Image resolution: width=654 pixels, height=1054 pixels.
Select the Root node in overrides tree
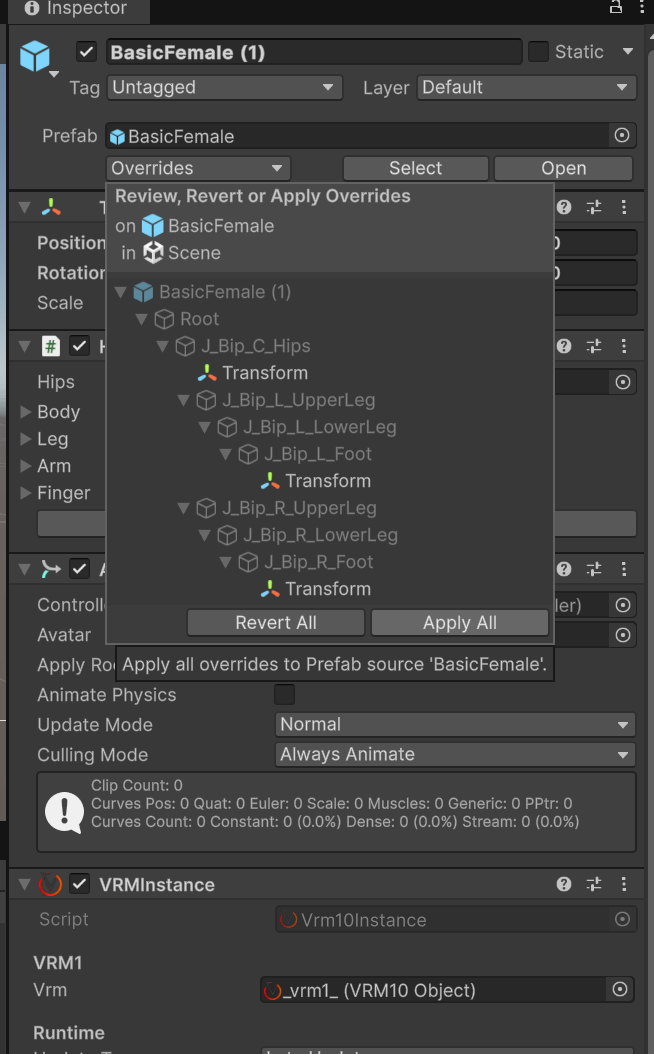(200, 319)
